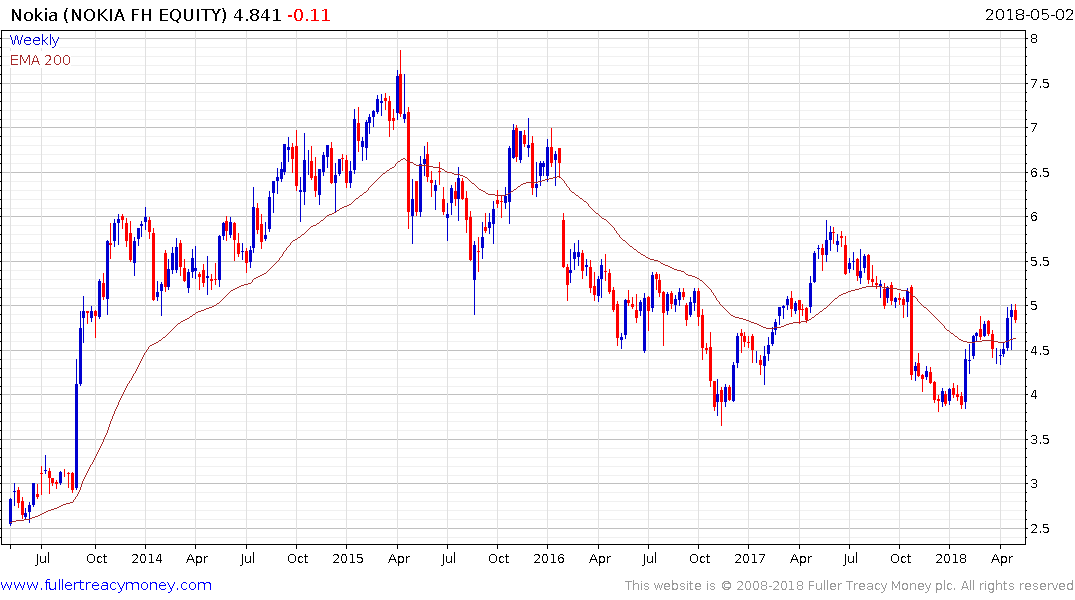Click the 2017 year label on the time axis
Image resolution: width=1075 pixels, height=600 pixels.
(749, 558)
